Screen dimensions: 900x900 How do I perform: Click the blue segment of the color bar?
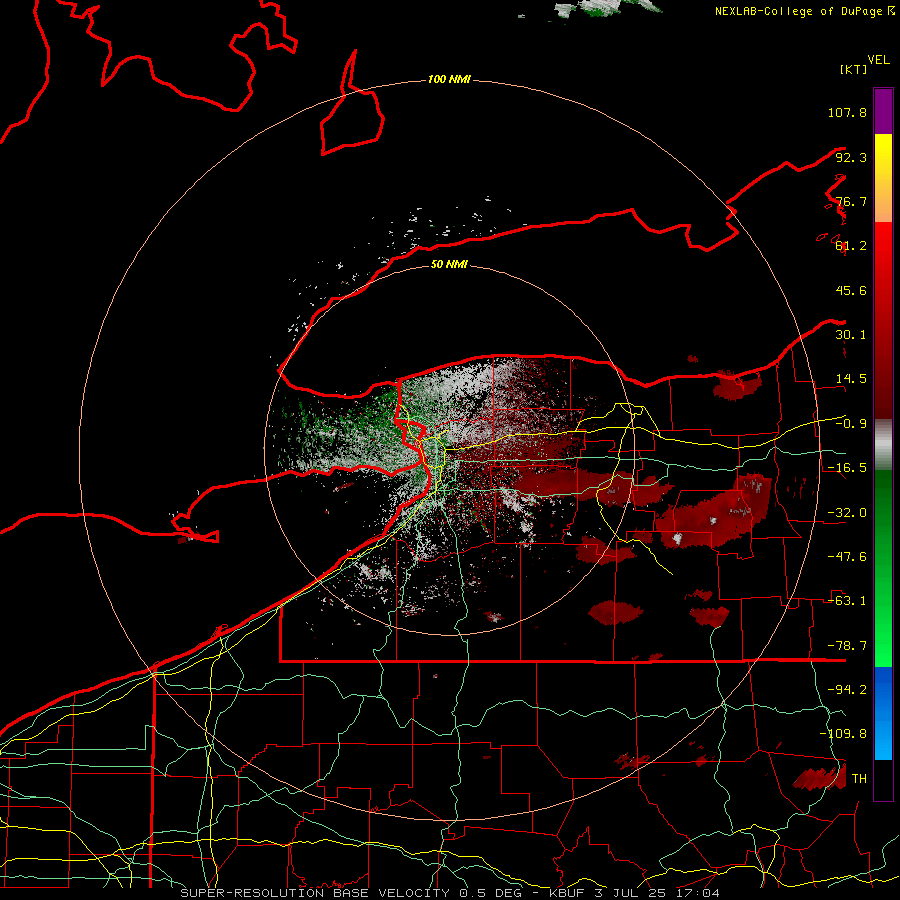[x=883, y=713]
